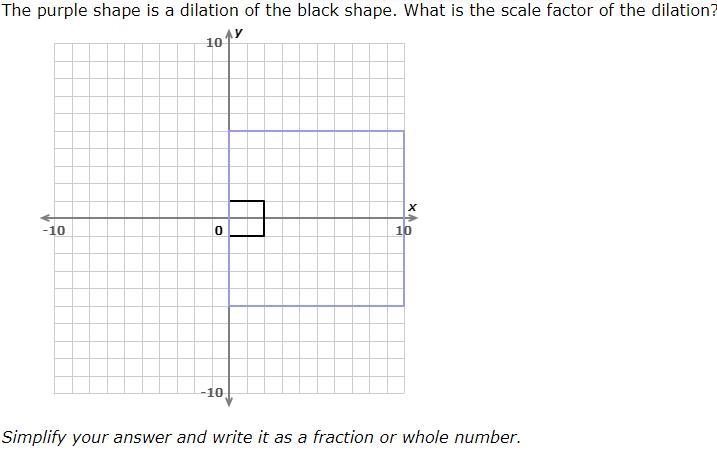717x460 pixels.
Task: Click the 0 origin label
Action: [x=219, y=230]
